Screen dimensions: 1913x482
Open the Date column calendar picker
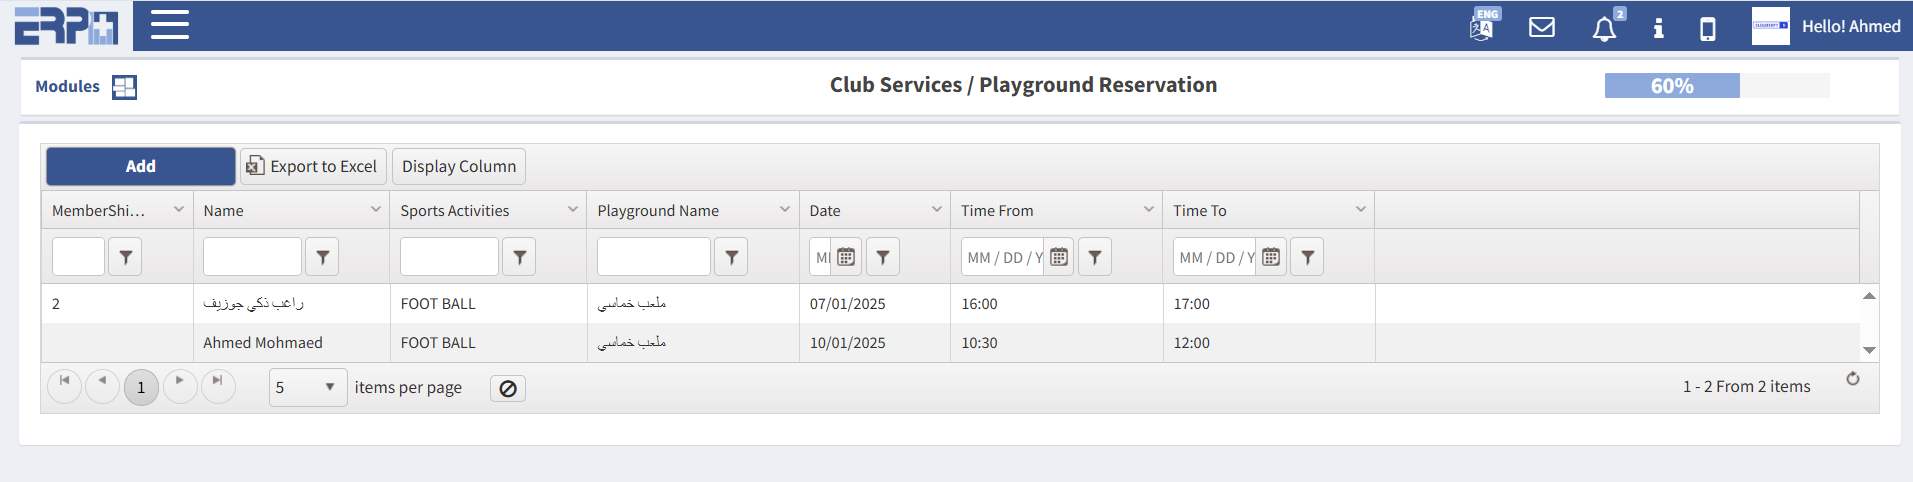846,257
